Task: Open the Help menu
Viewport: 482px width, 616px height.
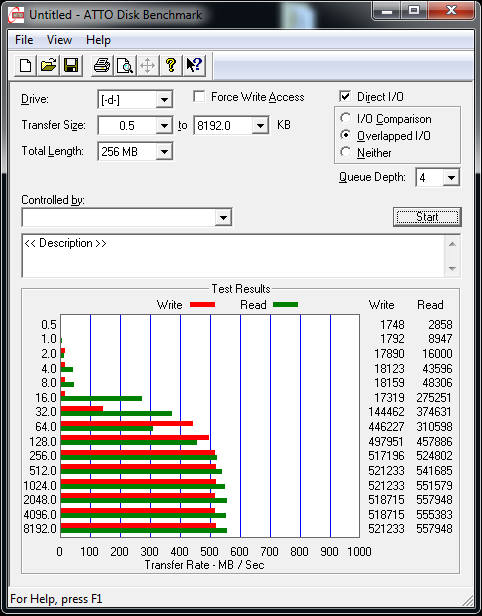Action: tap(98, 40)
